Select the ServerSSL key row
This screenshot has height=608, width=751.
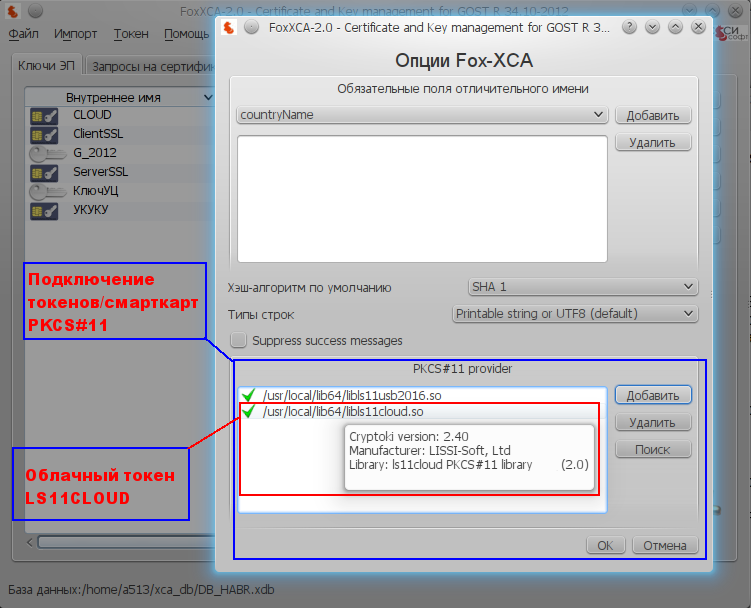[120, 172]
